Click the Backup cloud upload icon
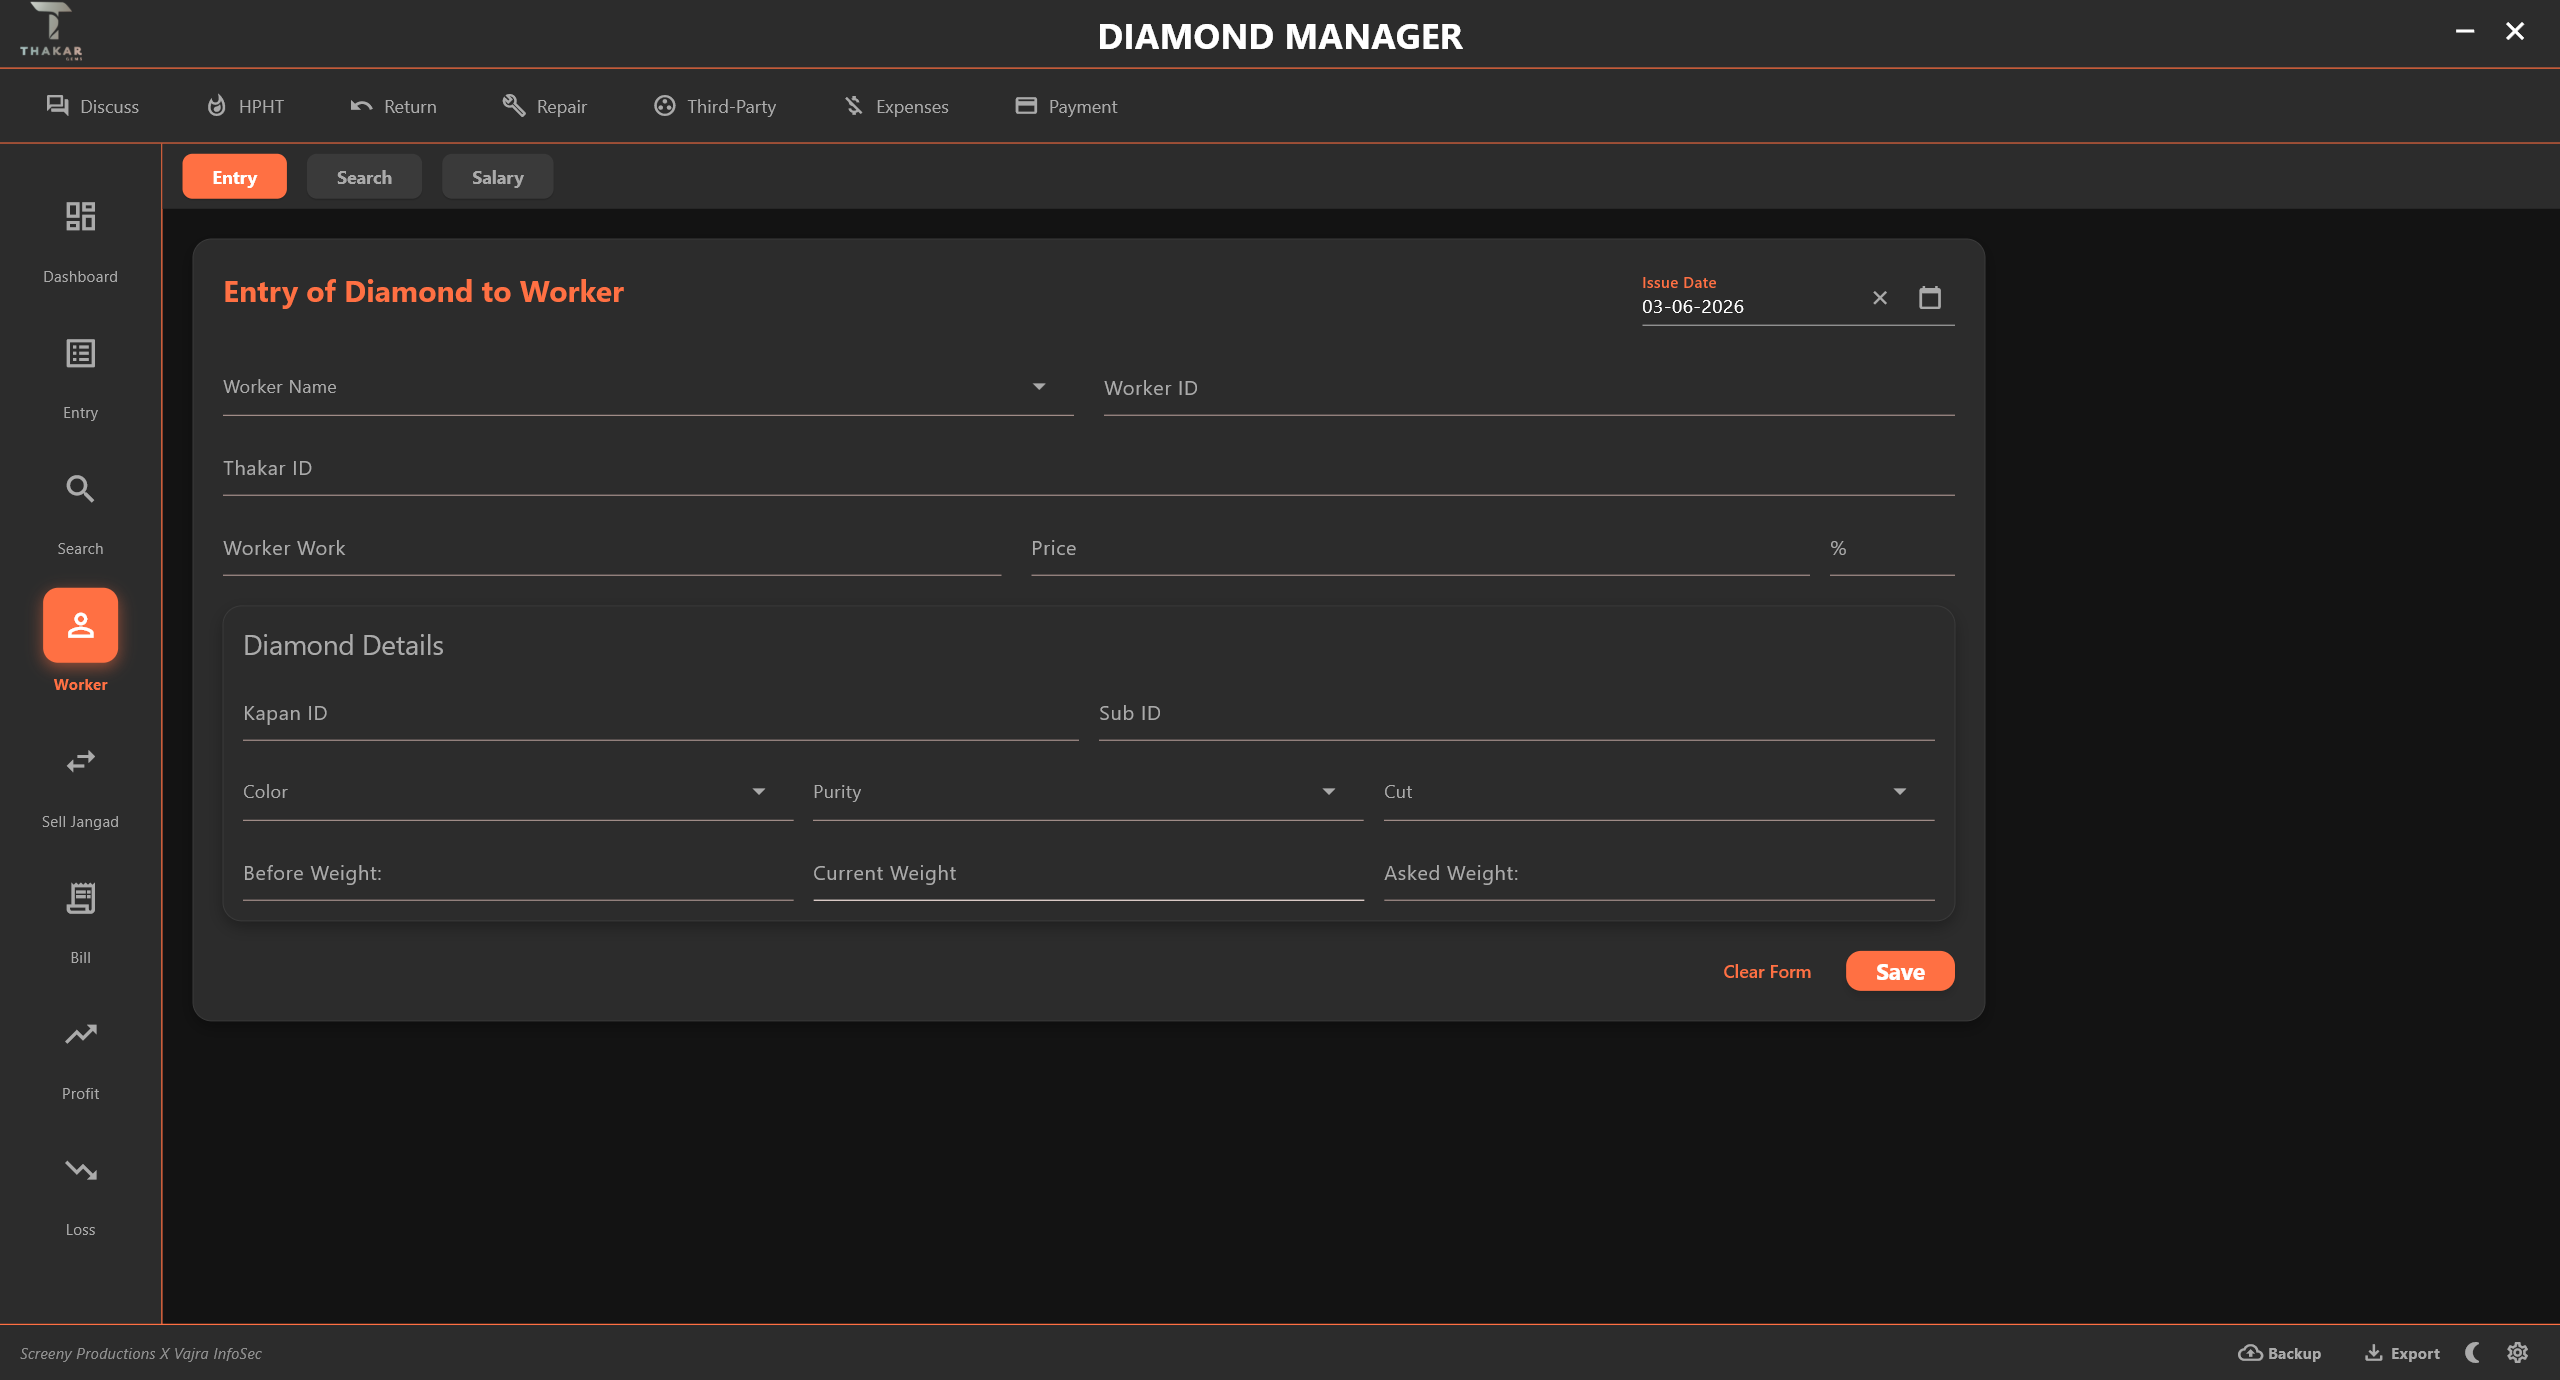 pyautogui.click(x=2250, y=1353)
